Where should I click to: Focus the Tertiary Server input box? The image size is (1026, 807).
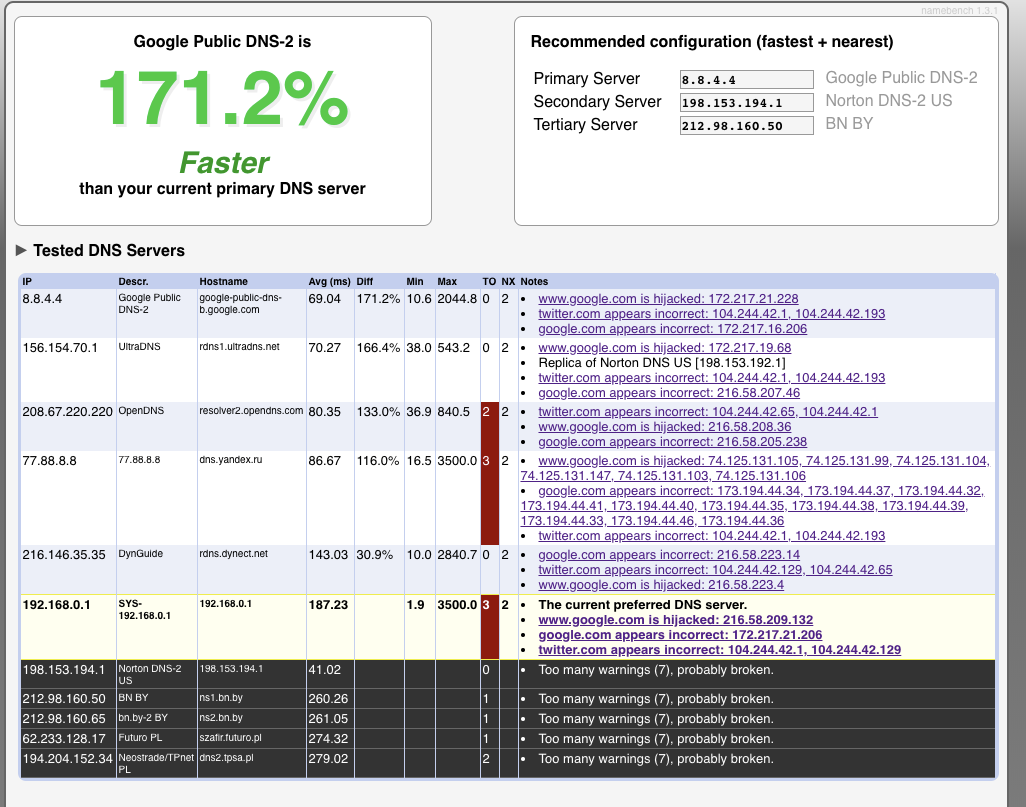pyautogui.click(x=746, y=126)
